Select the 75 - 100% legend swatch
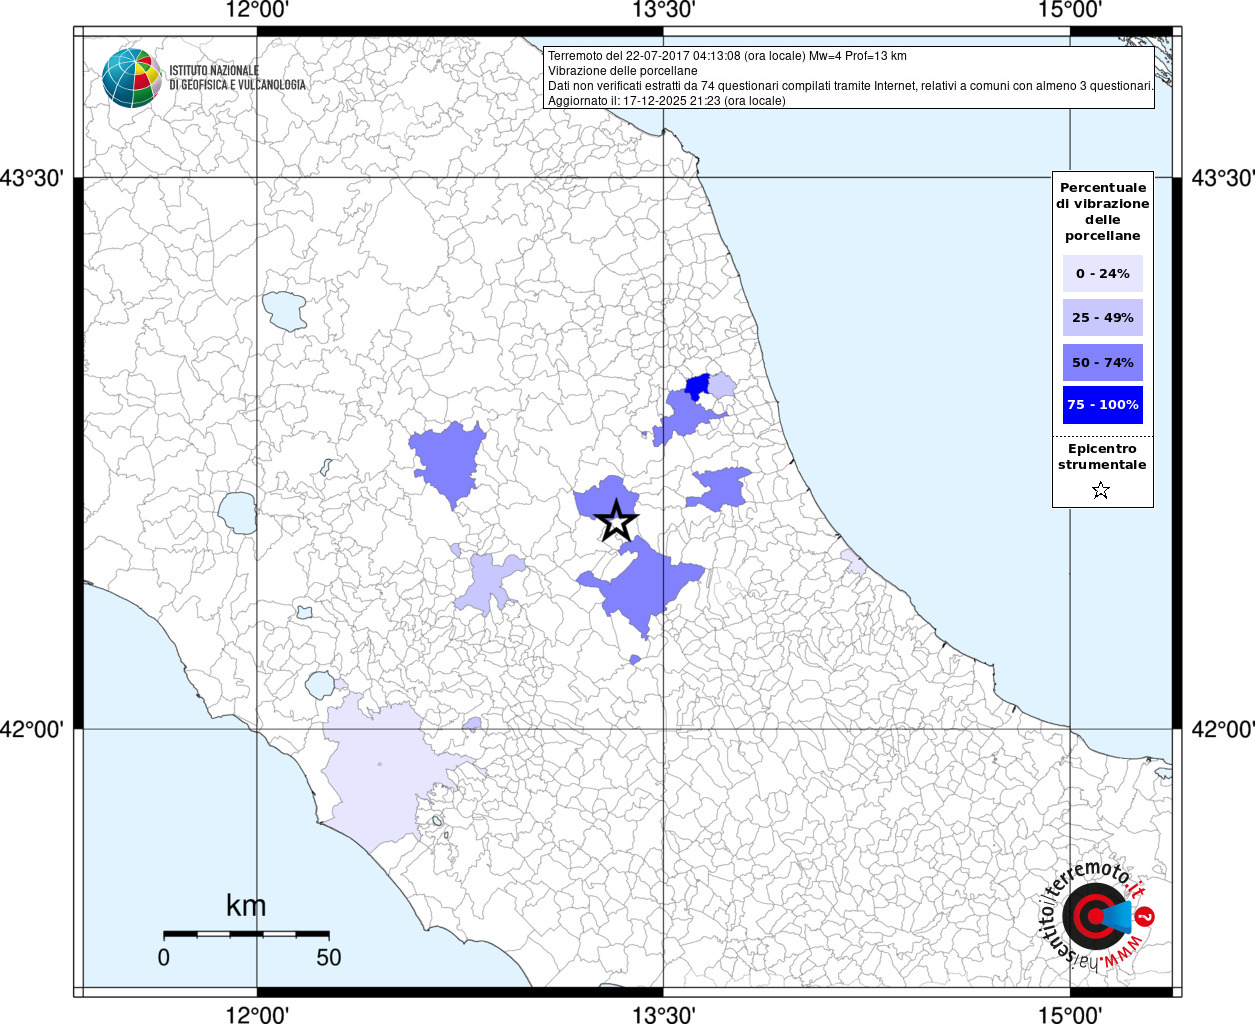Screen dimensions: 1255x1024 (x=1102, y=405)
